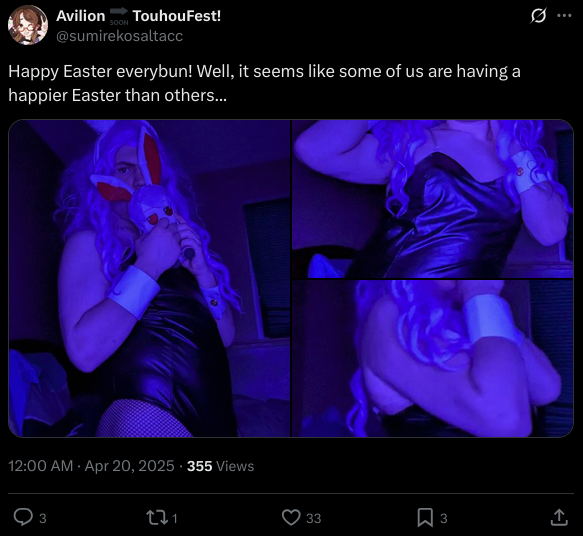
Task: Click the repost arrows icon
Action: 158,517
